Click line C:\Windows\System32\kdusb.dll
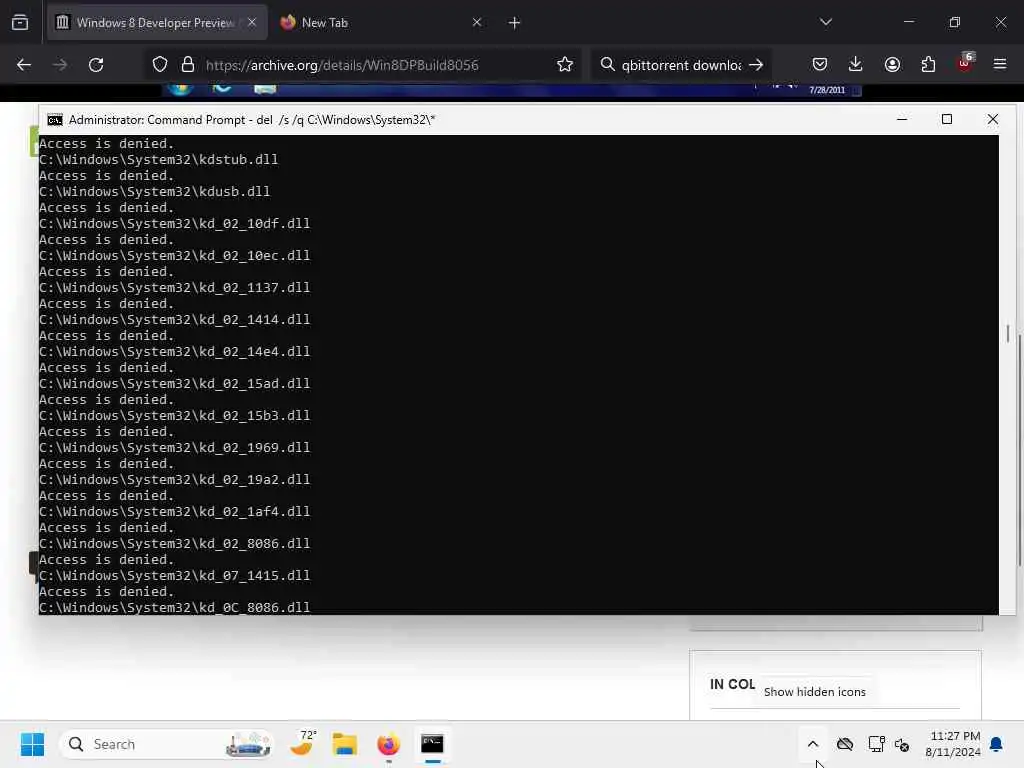 pos(154,191)
